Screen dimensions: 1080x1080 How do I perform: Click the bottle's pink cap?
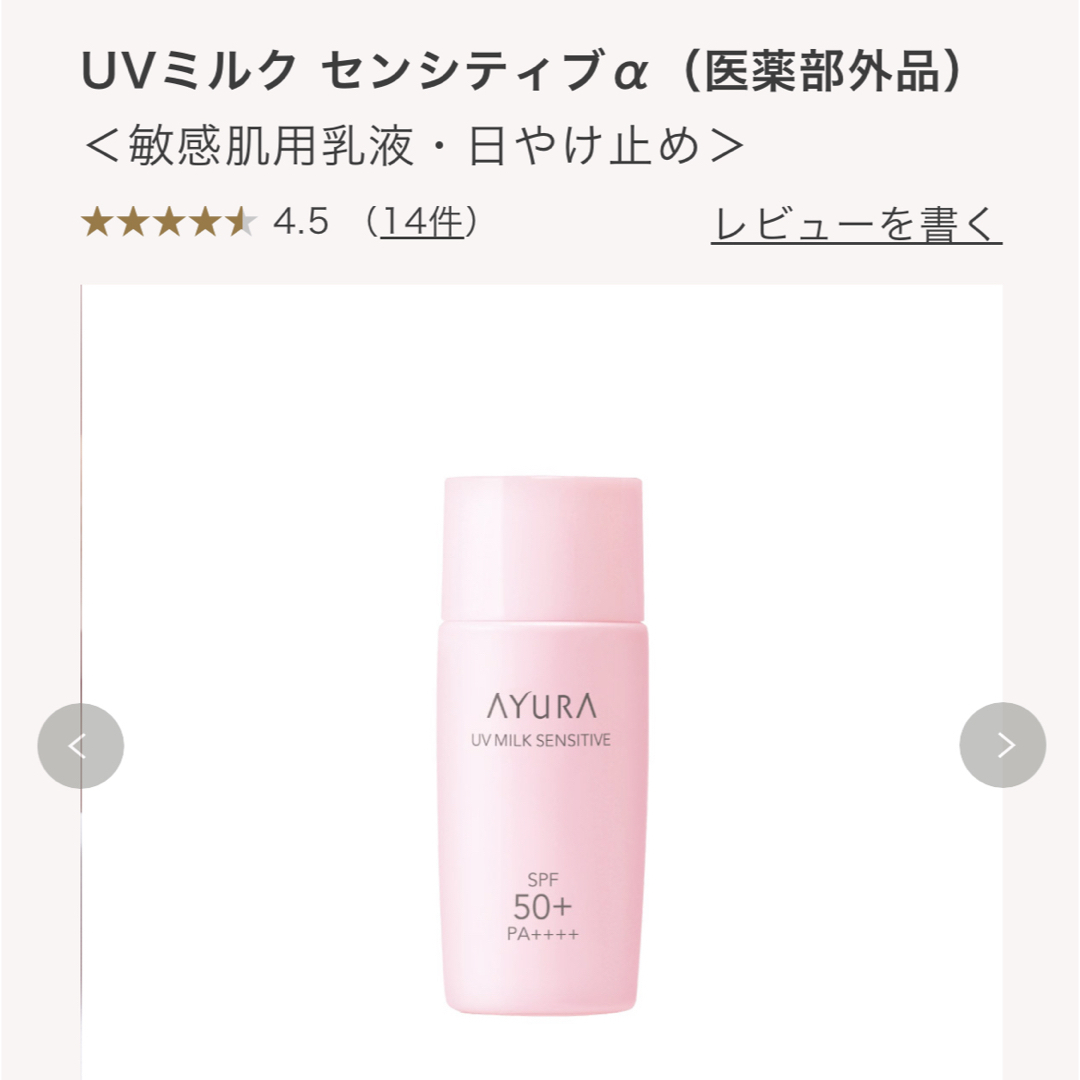tap(542, 548)
